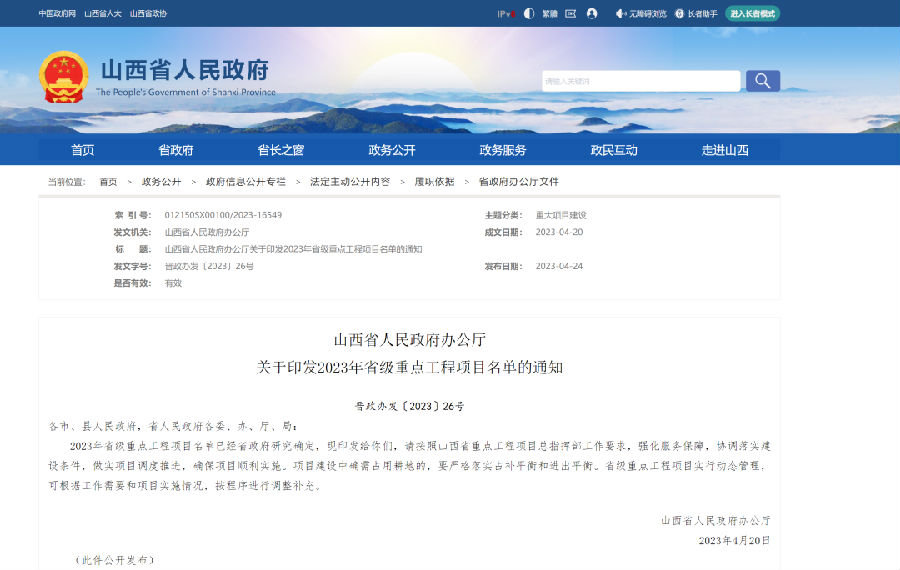Click 法定主动公开内容 breadcrumb link

coord(350,182)
